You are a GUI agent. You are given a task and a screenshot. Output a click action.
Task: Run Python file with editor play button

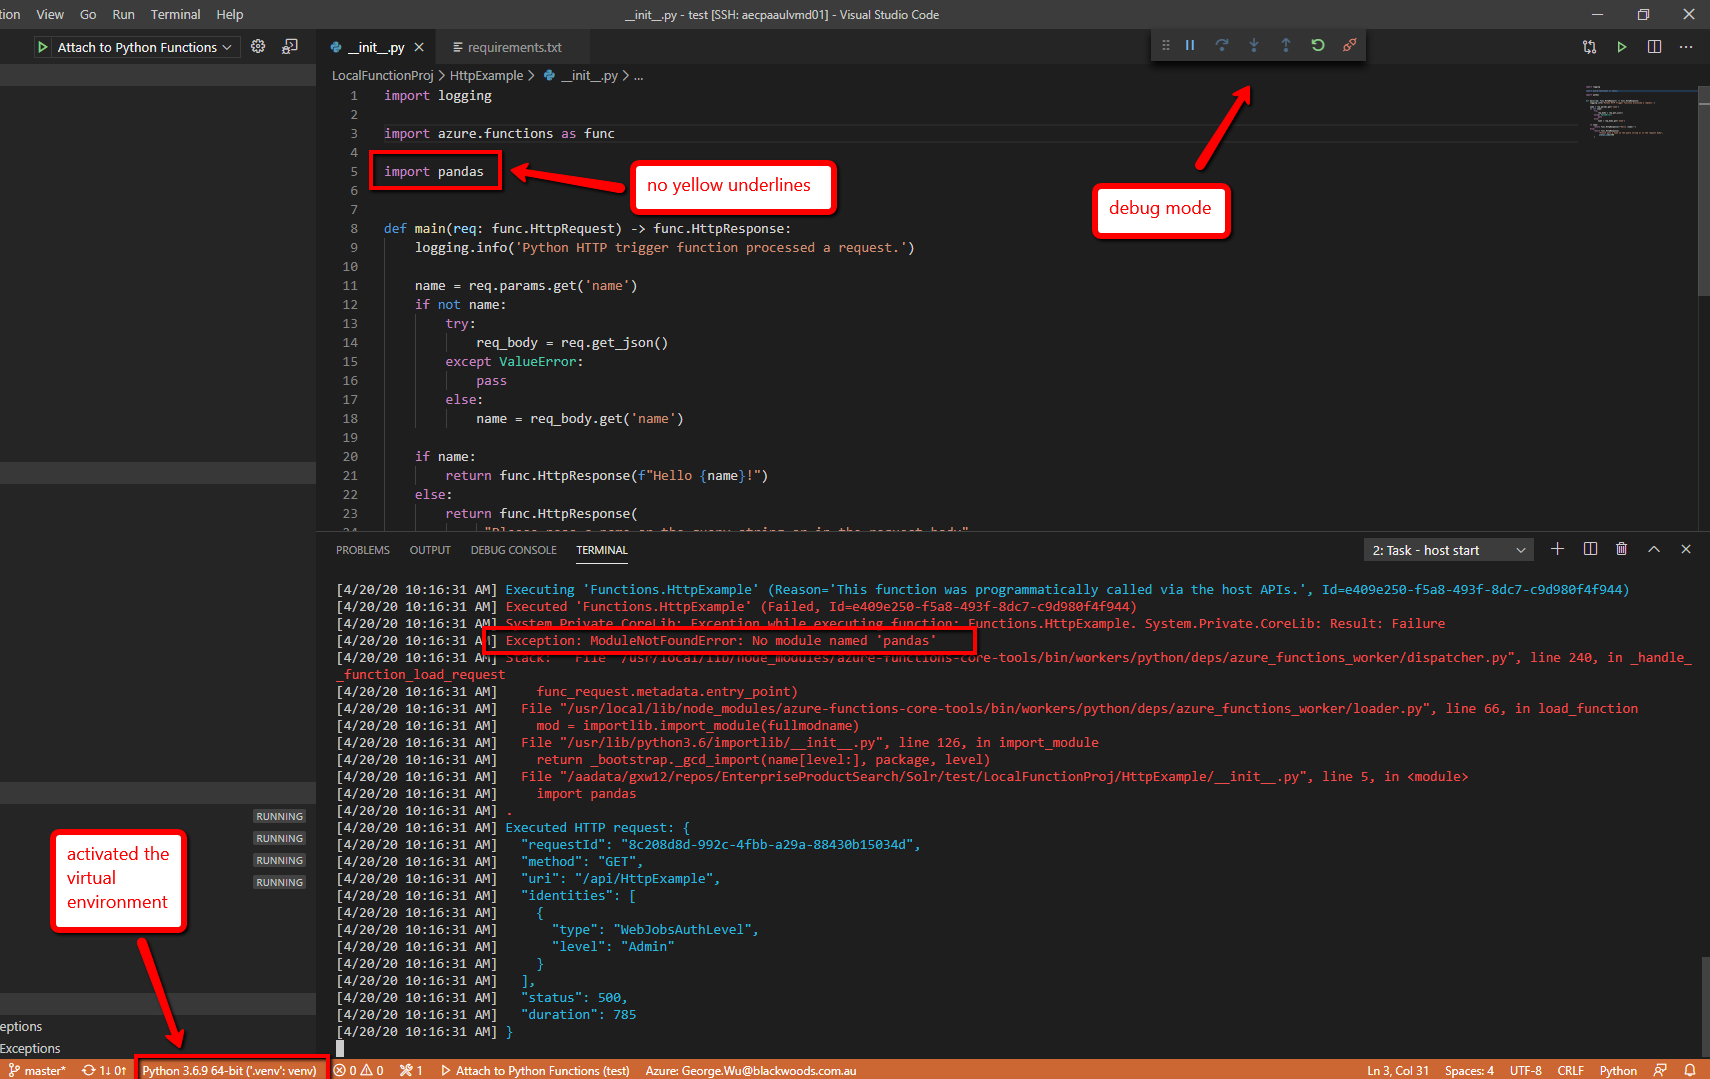coord(1622,47)
